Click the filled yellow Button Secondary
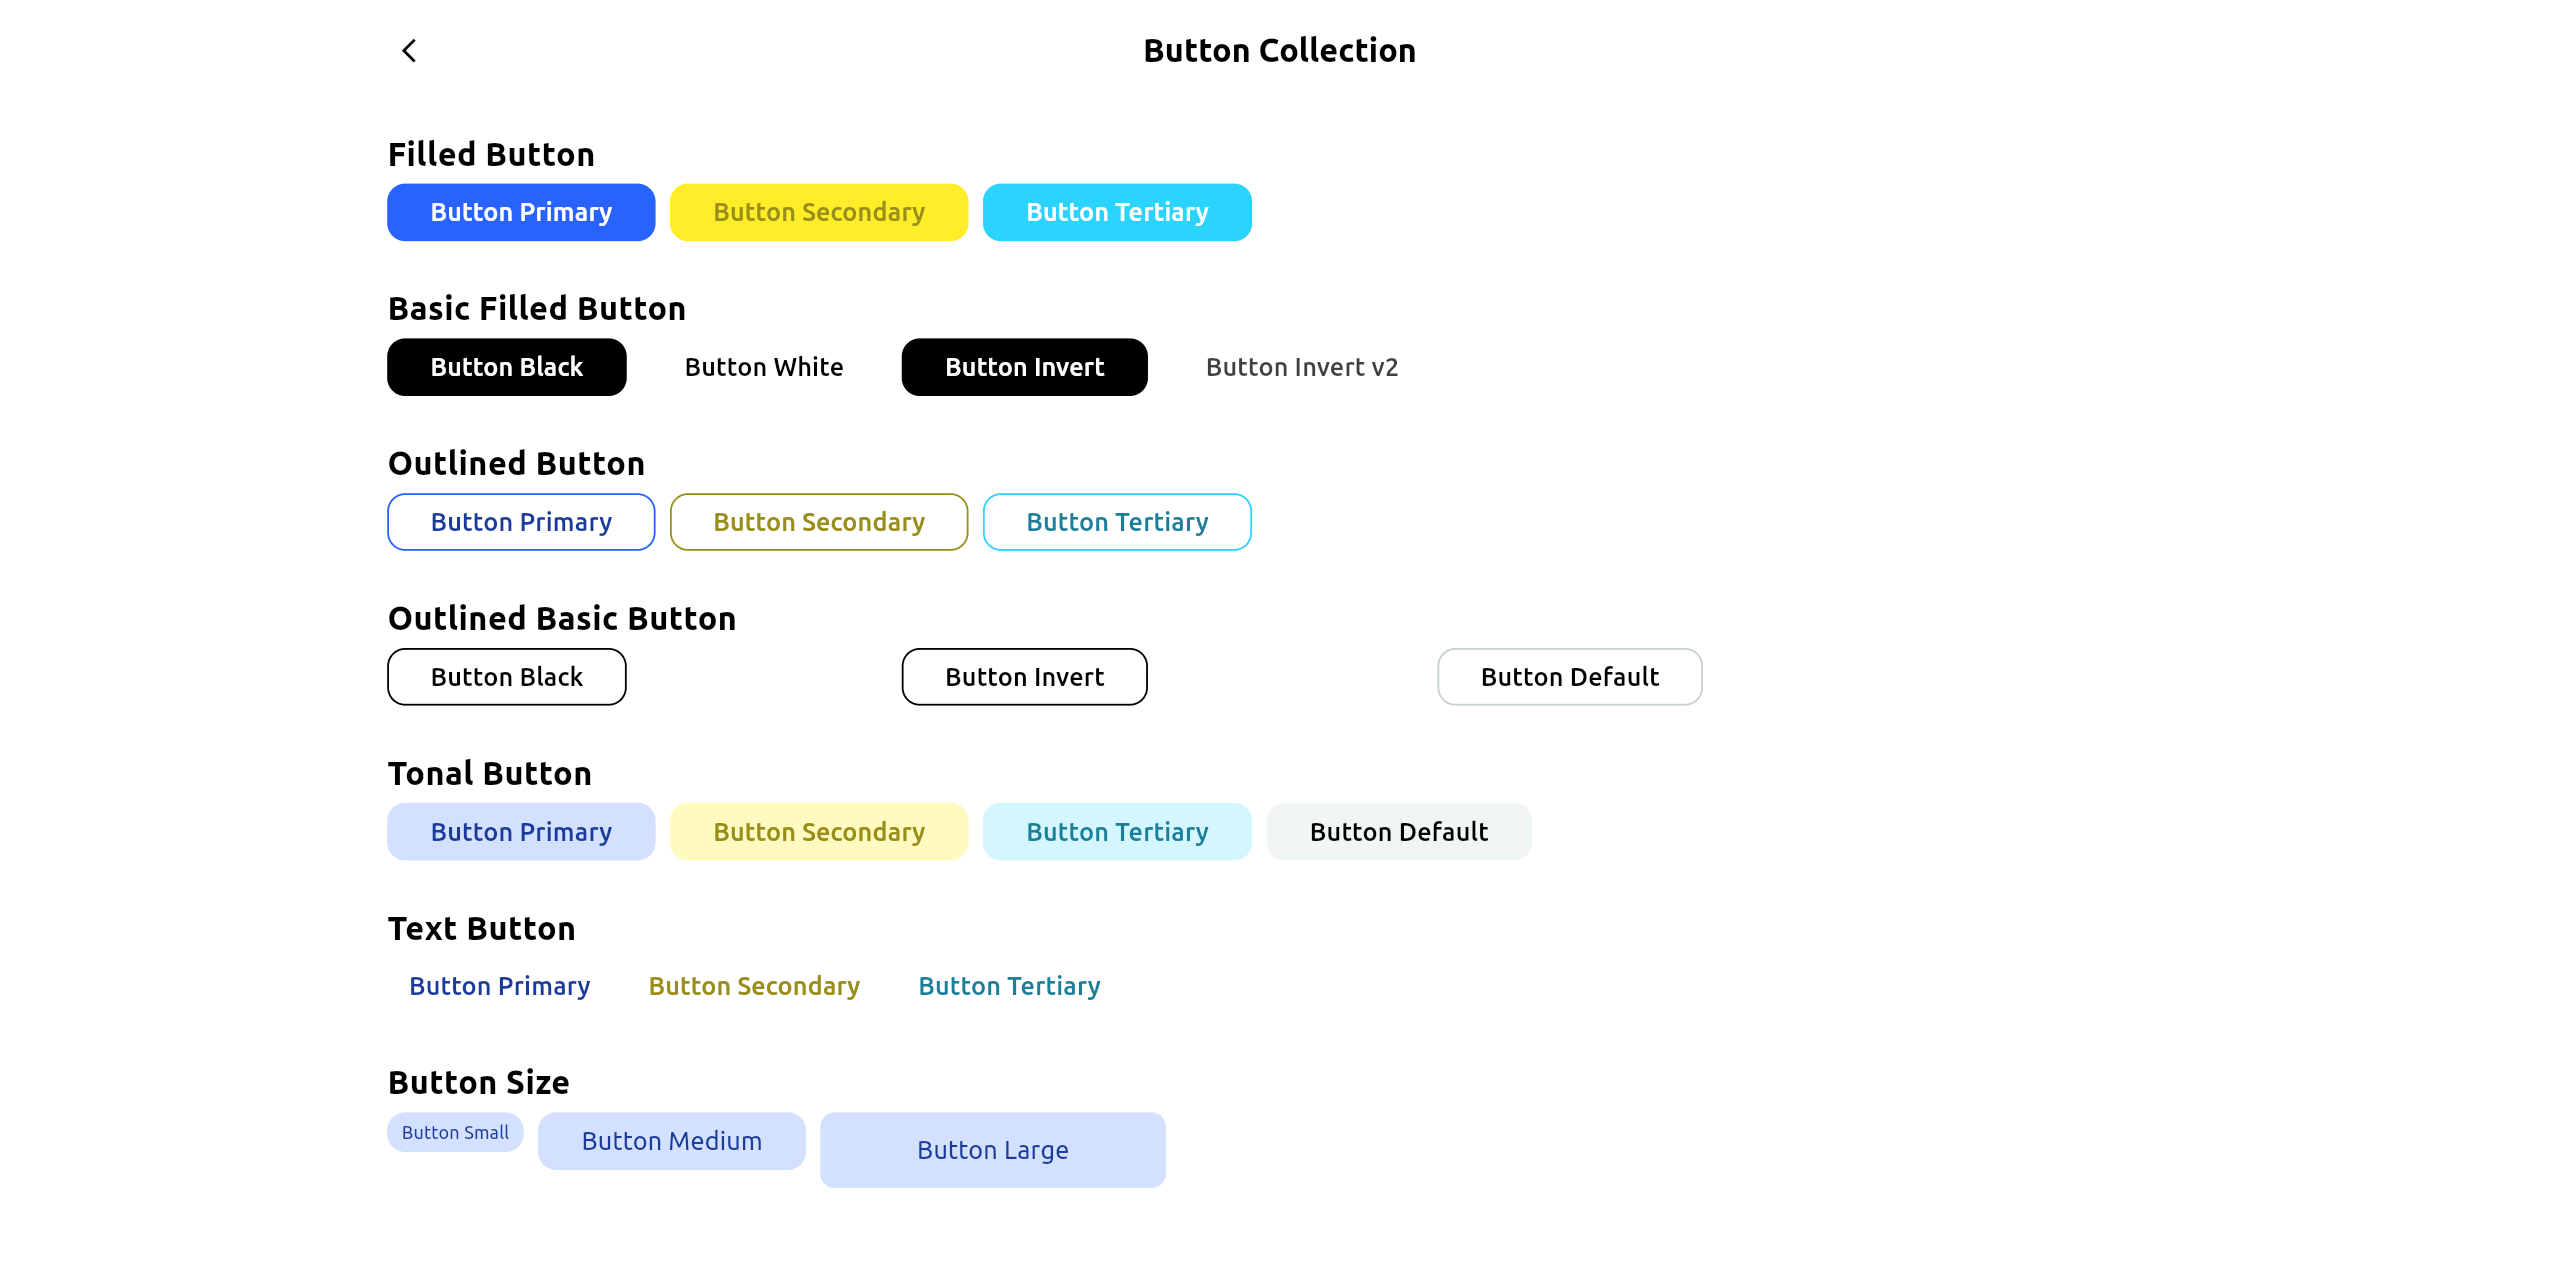 [x=819, y=212]
